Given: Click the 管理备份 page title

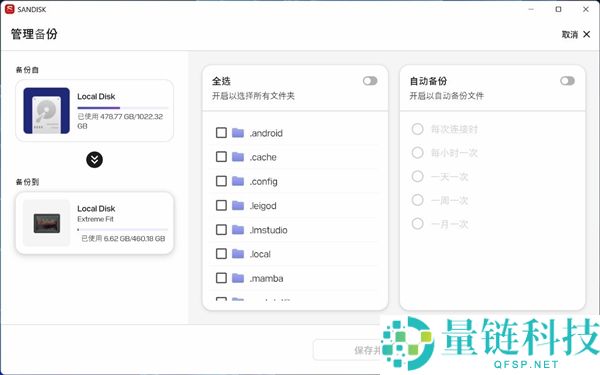Looking at the screenshot, I should click(x=34, y=34).
